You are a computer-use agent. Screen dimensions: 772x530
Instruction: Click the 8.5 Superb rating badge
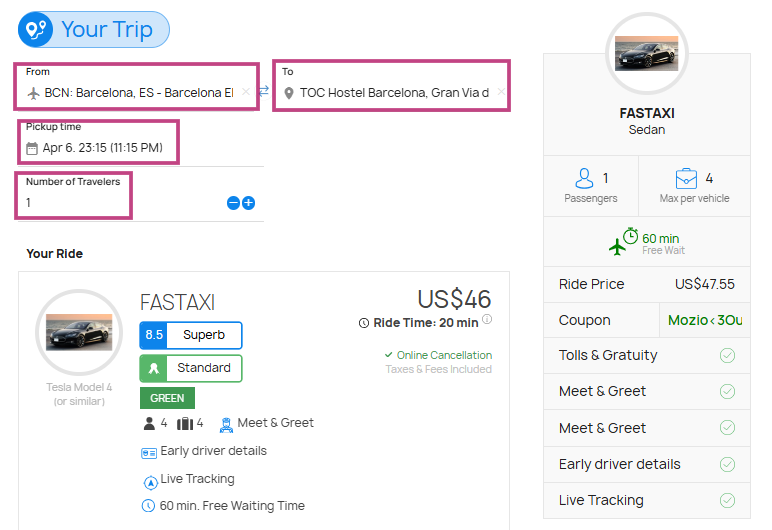click(x=191, y=335)
